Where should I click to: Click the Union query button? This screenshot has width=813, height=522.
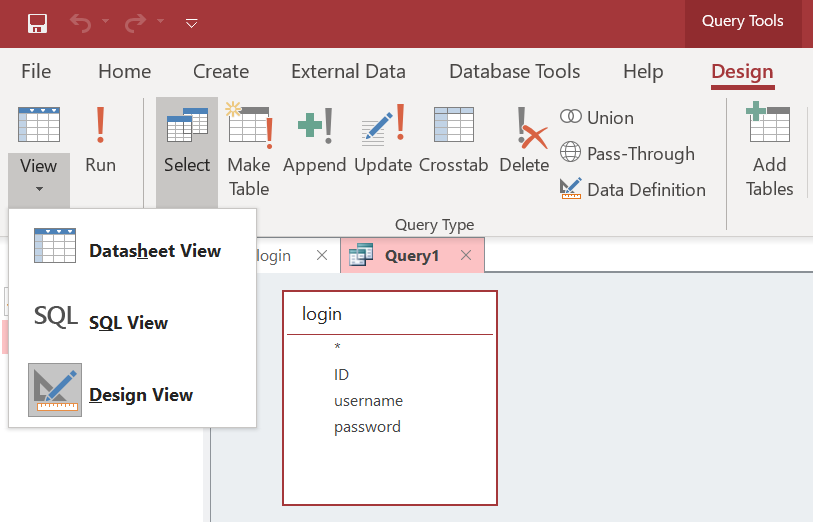click(x=597, y=118)
